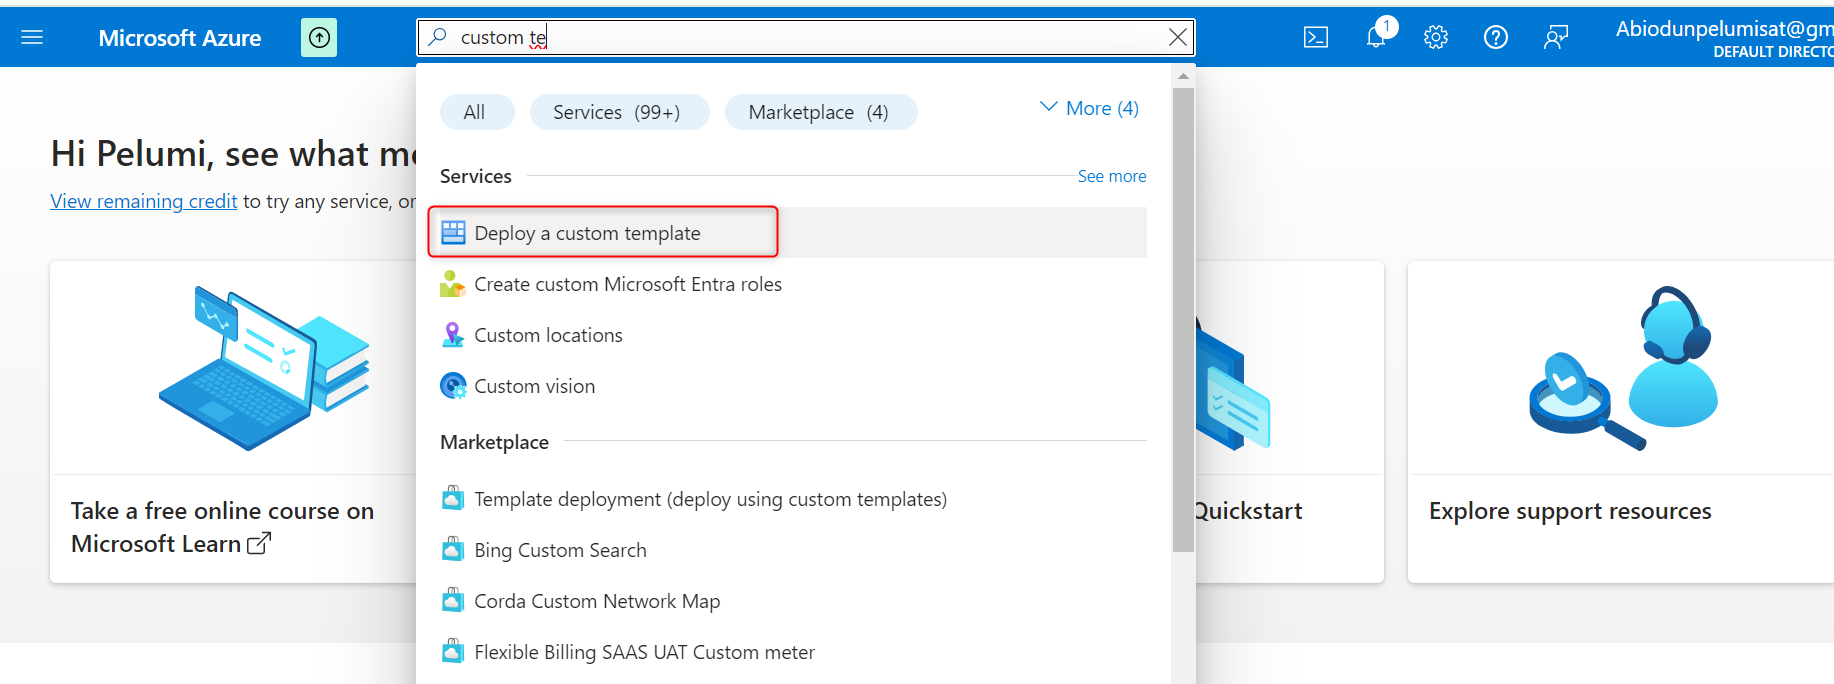
Task: Click the Custom locations pin icon
Action: tap(453, 335)
